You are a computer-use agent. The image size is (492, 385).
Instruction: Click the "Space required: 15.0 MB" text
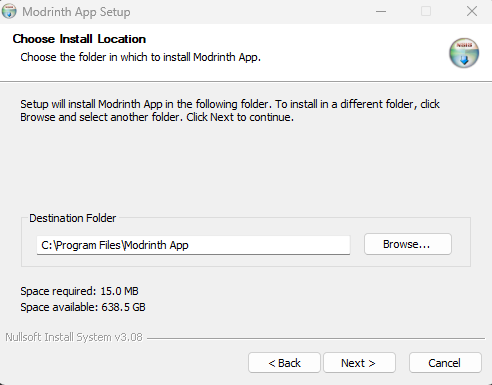(79, 291)
